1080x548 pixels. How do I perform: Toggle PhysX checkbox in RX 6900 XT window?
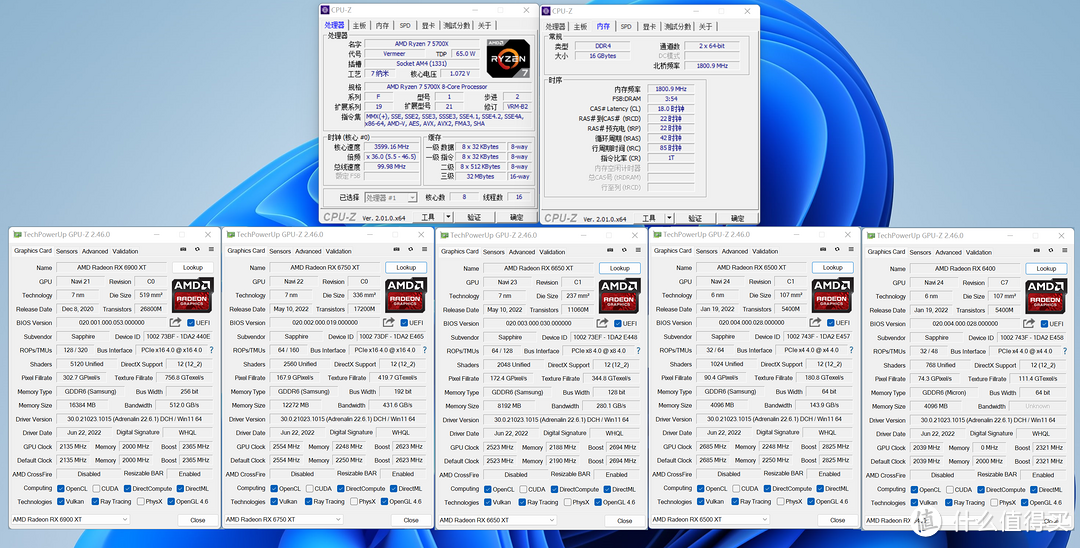pyautogui.click(x=141, y=501)
